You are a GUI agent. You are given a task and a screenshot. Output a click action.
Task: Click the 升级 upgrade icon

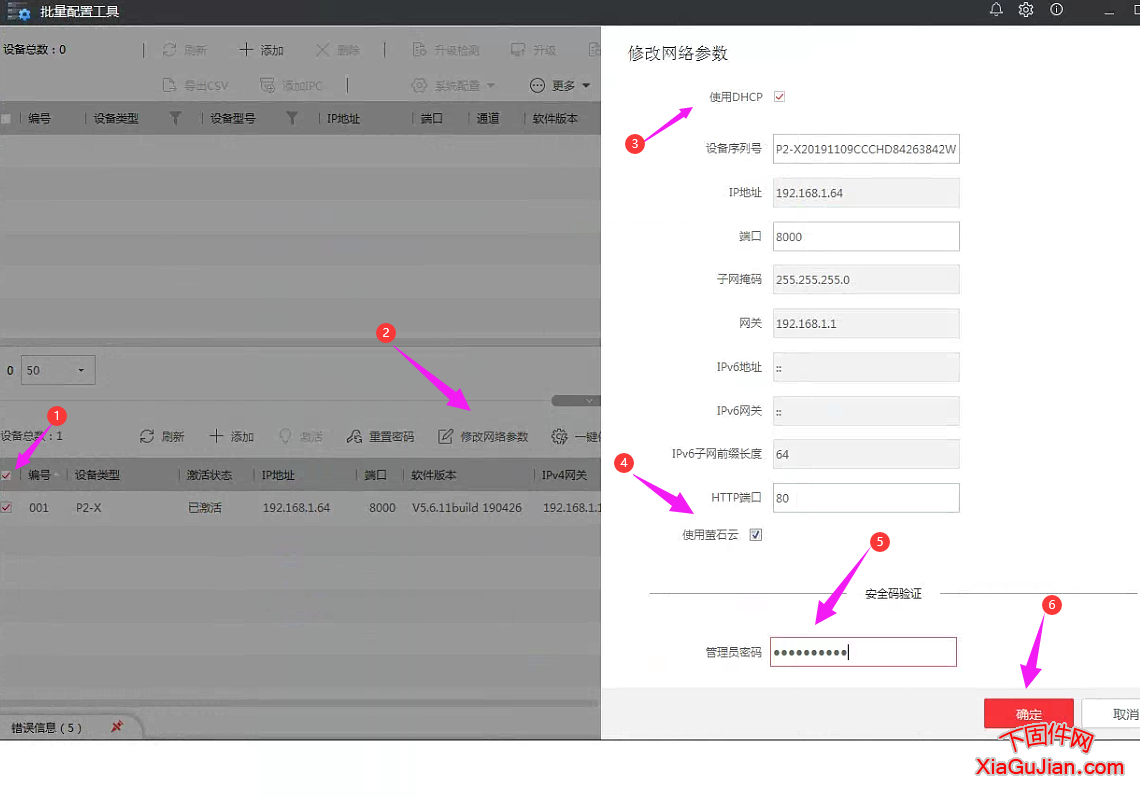coord(518,49)
